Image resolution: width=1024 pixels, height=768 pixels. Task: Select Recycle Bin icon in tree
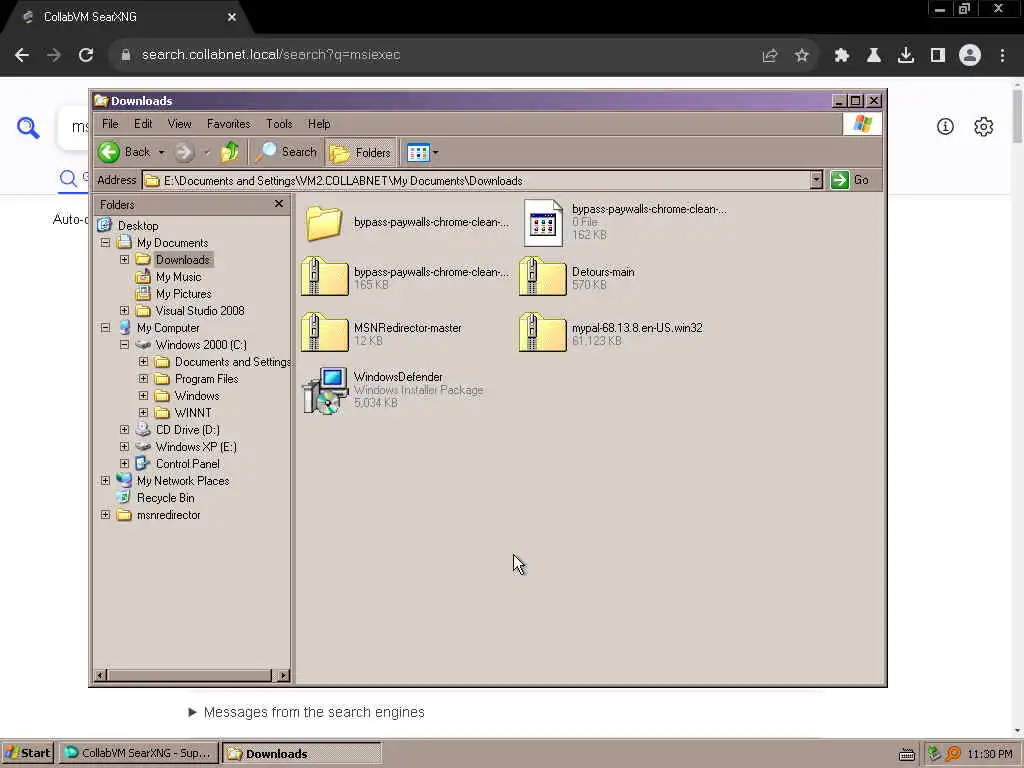(124, 498)
